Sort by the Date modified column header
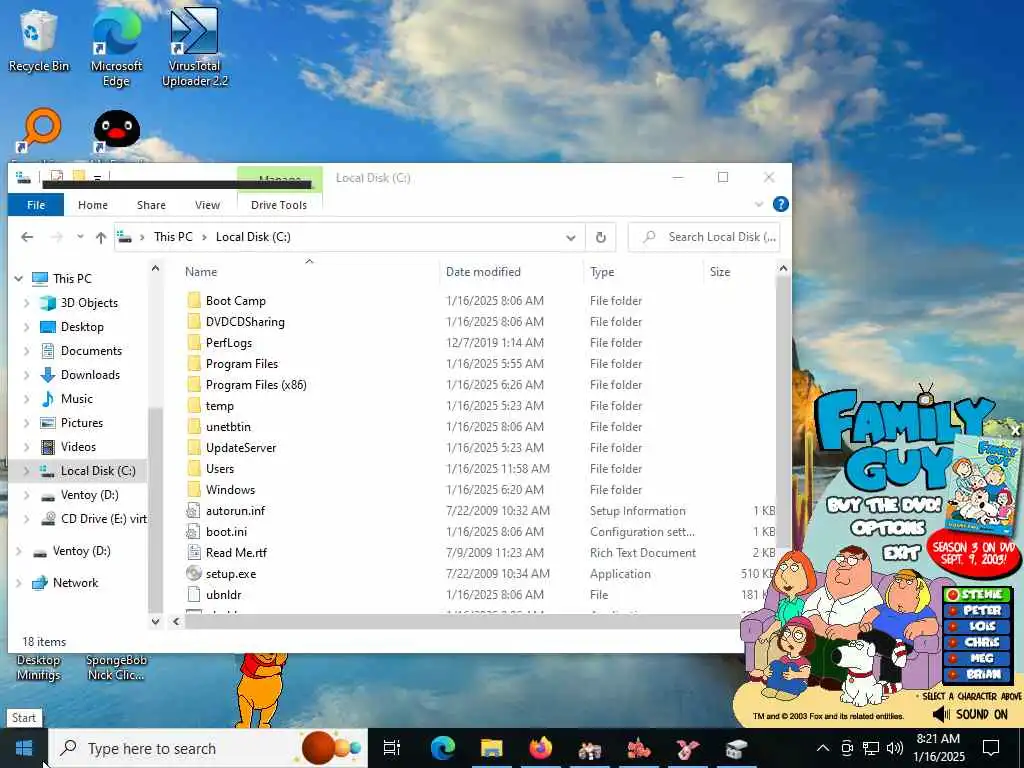 click(483, 272)
